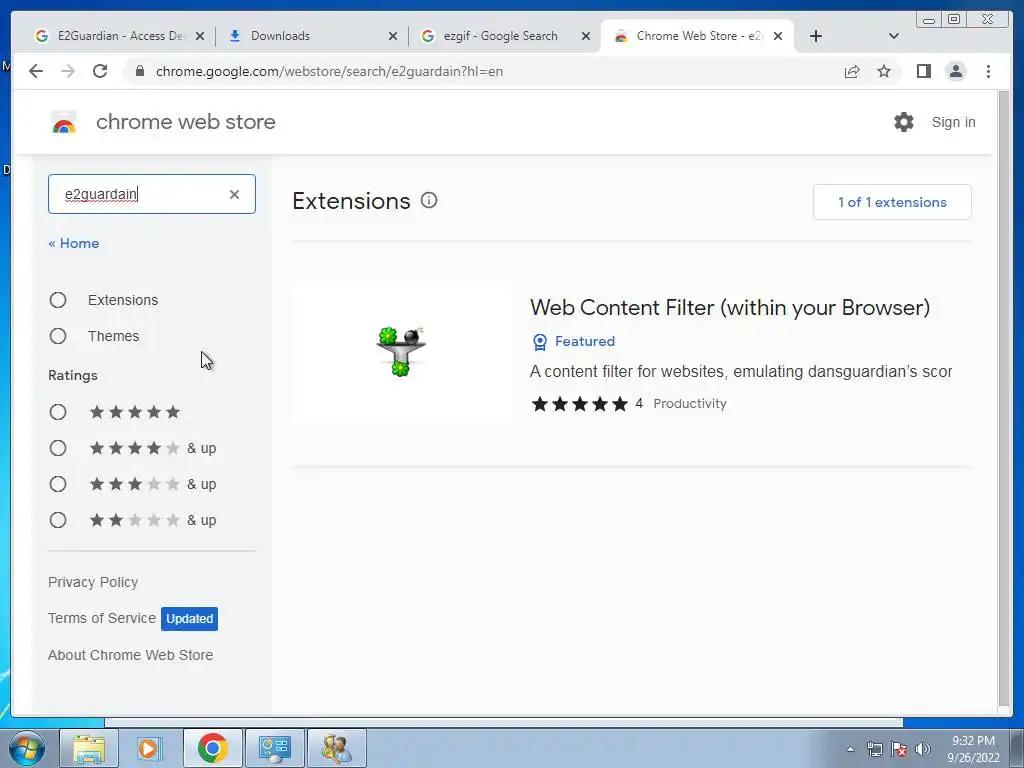The height and width of the screenshot is (768, 1024).
Task: Click the extension's five-star rating
Action: pyautogui.click(x=580, y=404)
